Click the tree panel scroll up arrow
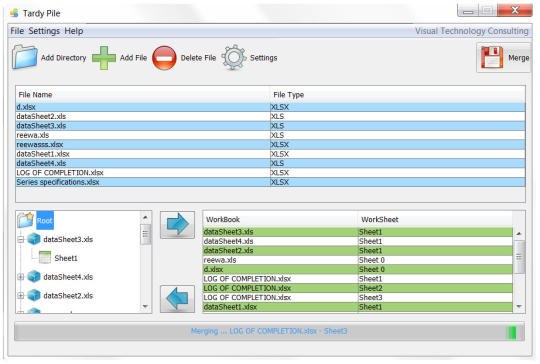The image size is (540, 364). click(145, 217)
